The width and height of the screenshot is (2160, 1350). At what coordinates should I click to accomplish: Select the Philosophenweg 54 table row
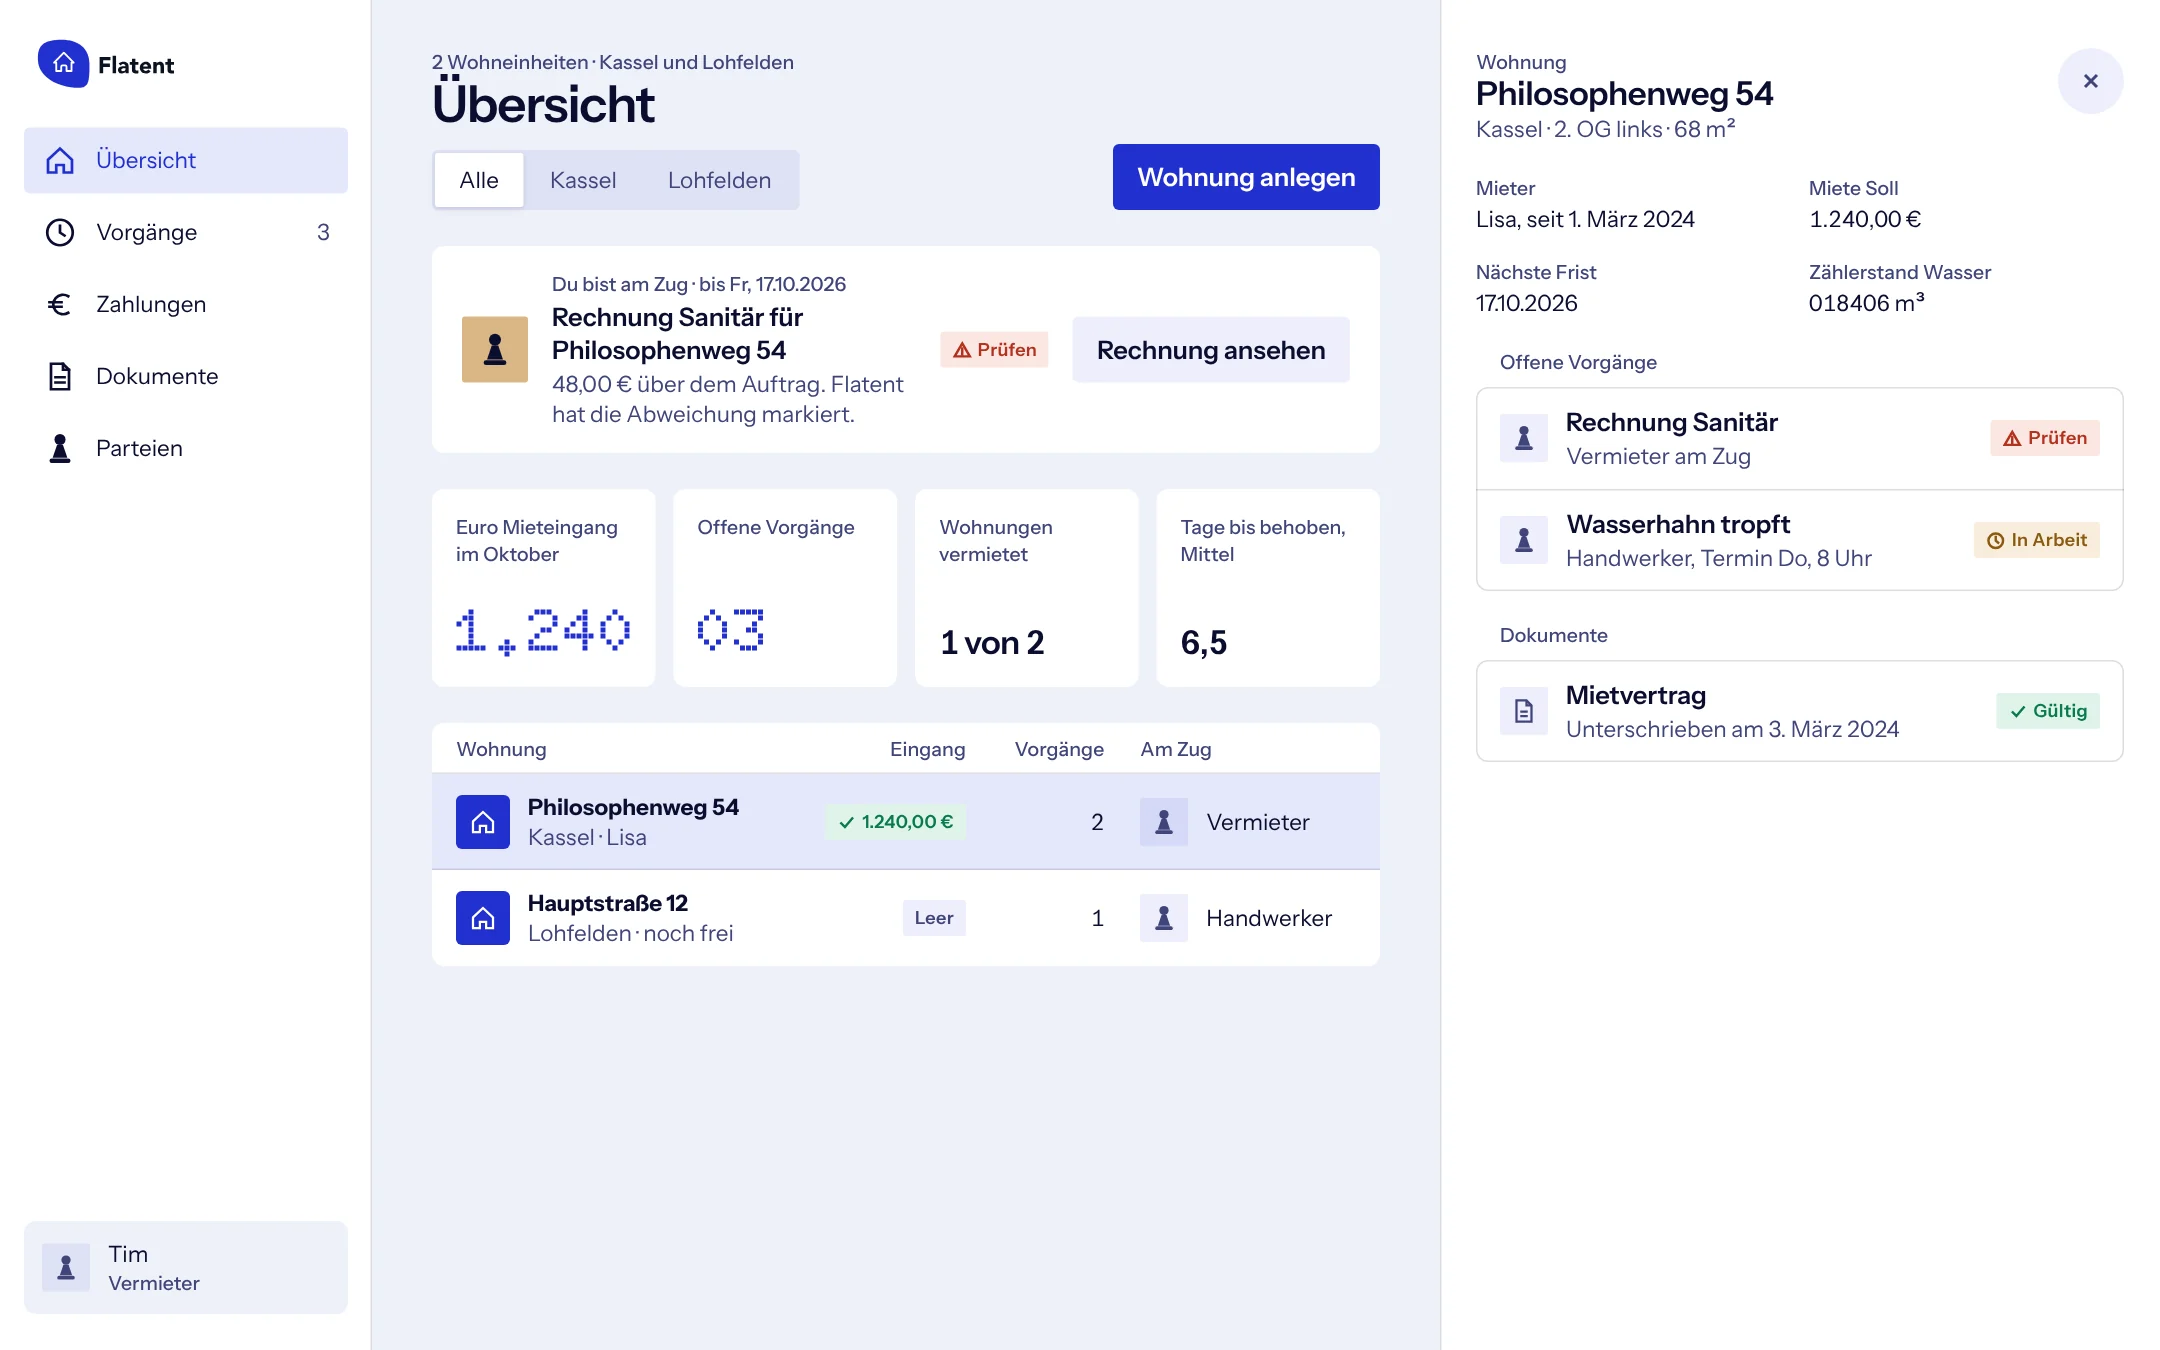click(906, 822)
